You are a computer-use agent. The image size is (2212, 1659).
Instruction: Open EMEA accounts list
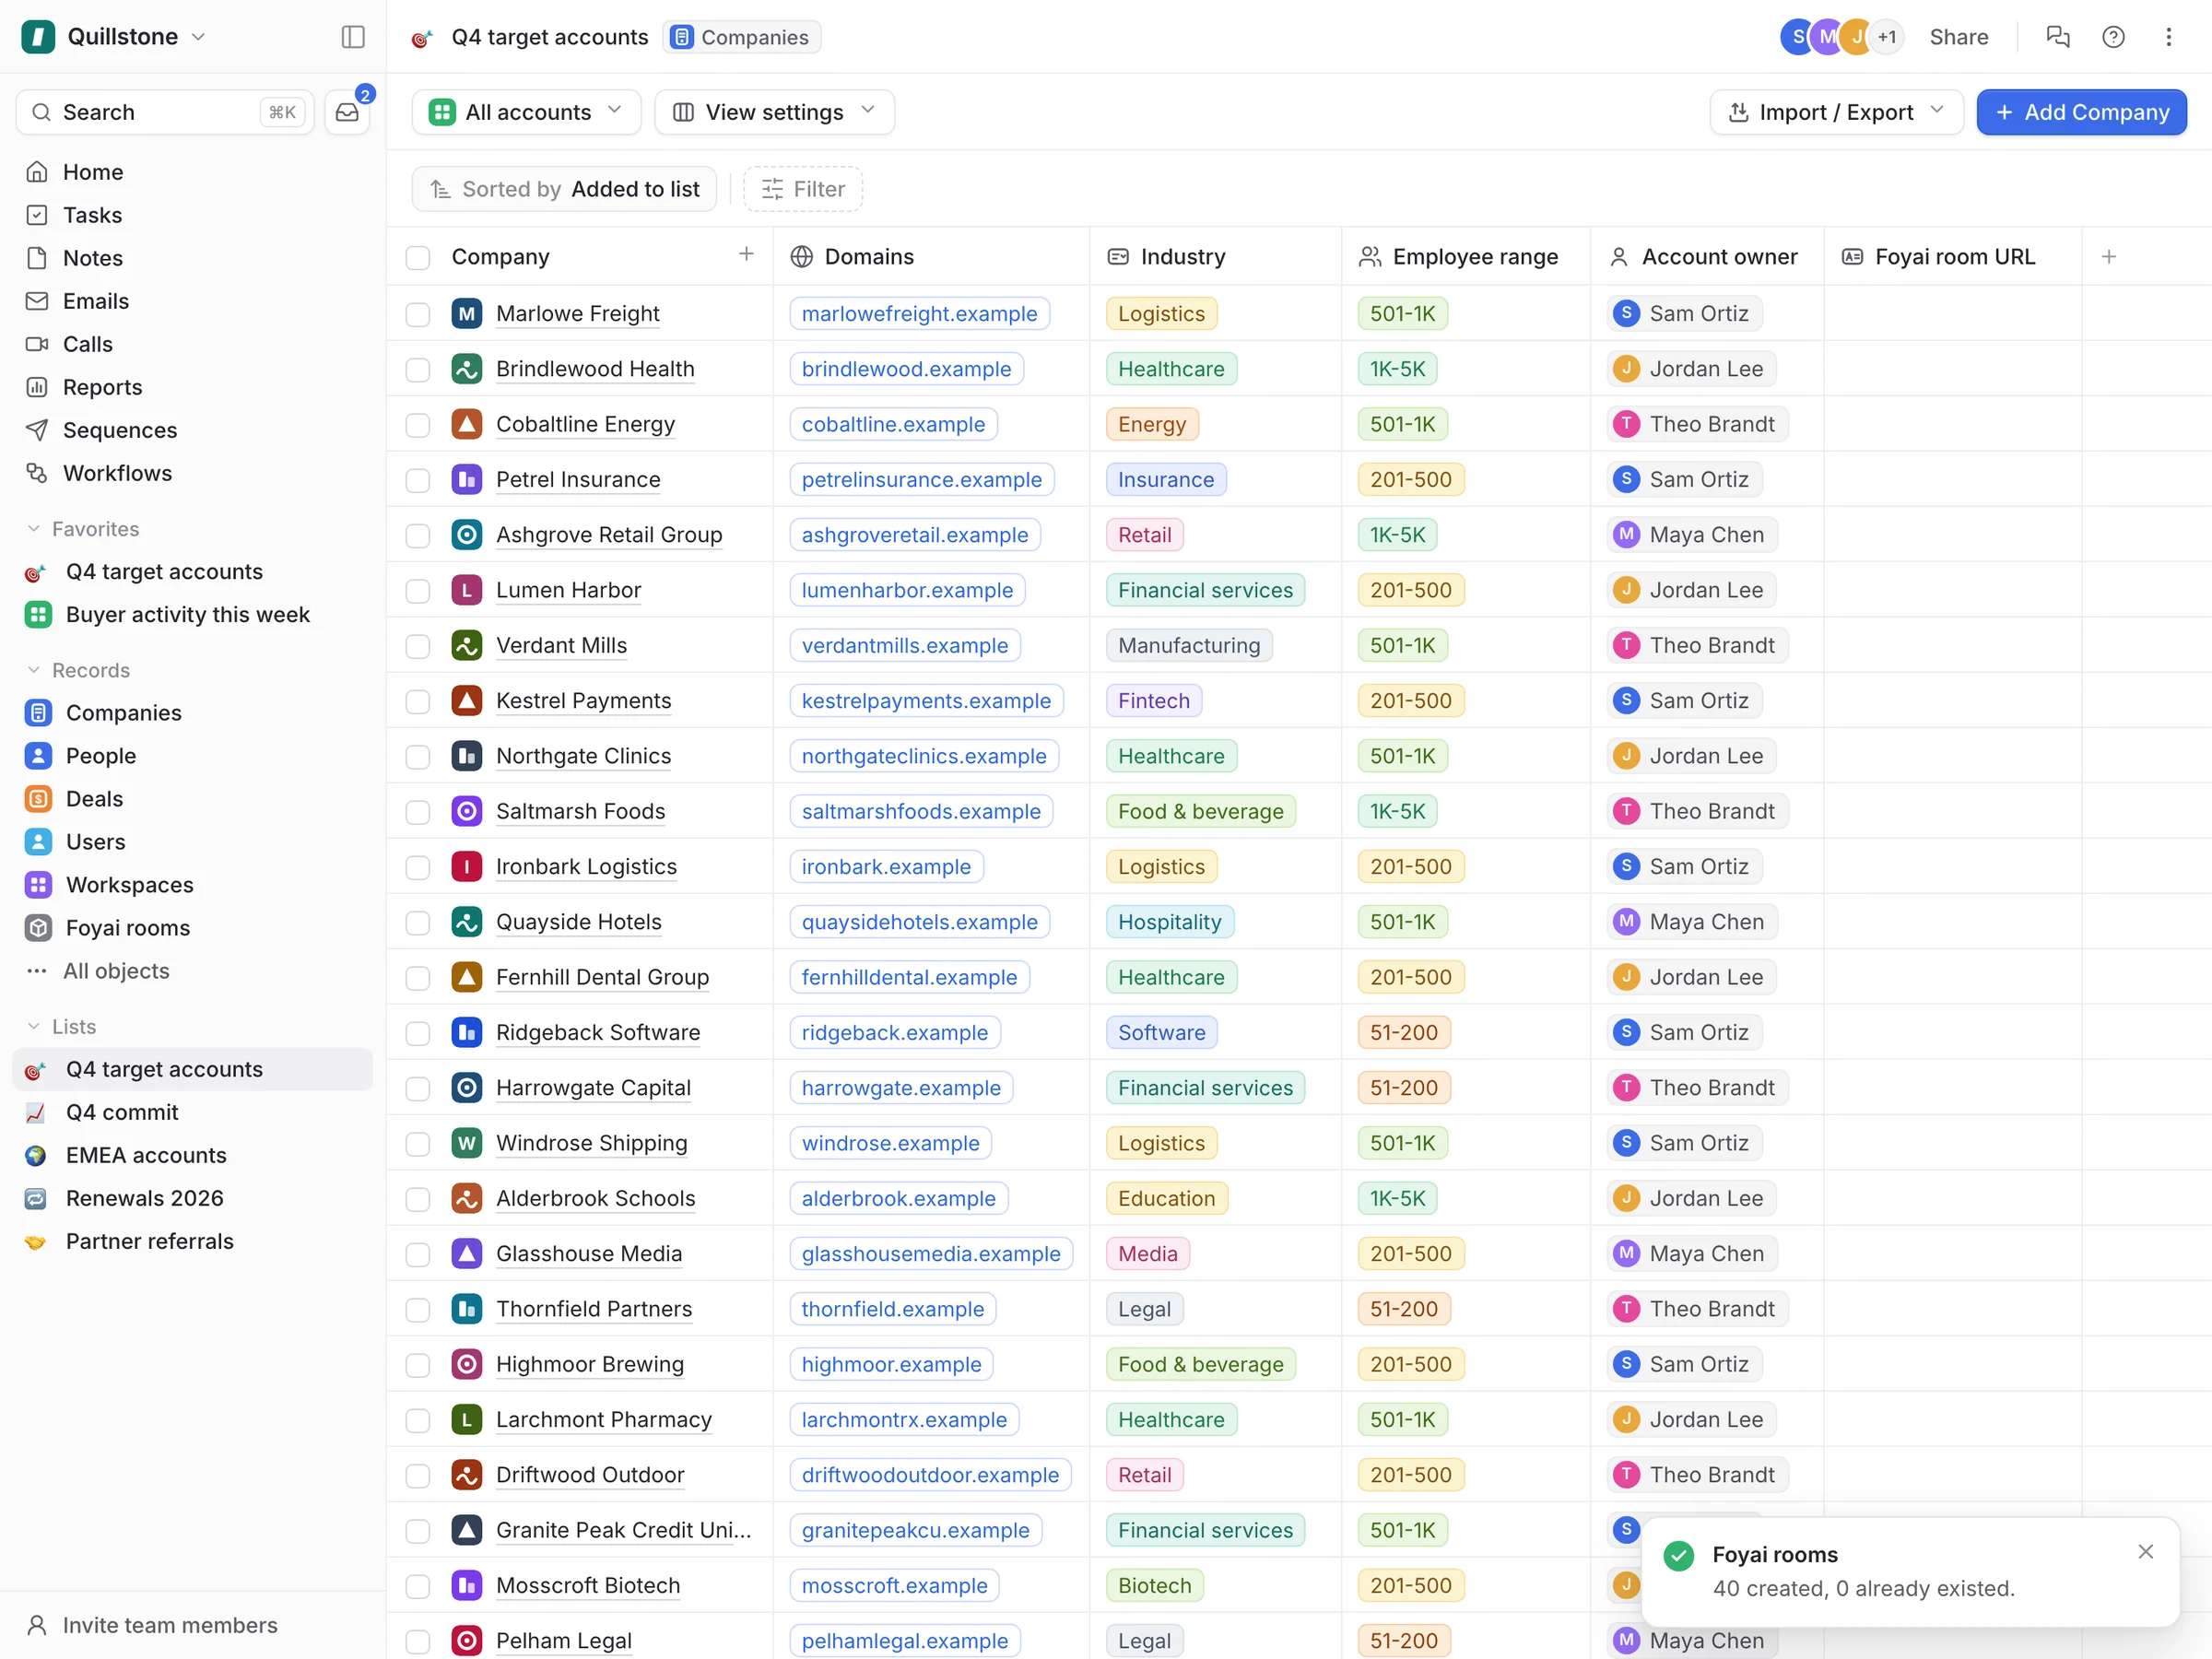[x=146, y=1155]
